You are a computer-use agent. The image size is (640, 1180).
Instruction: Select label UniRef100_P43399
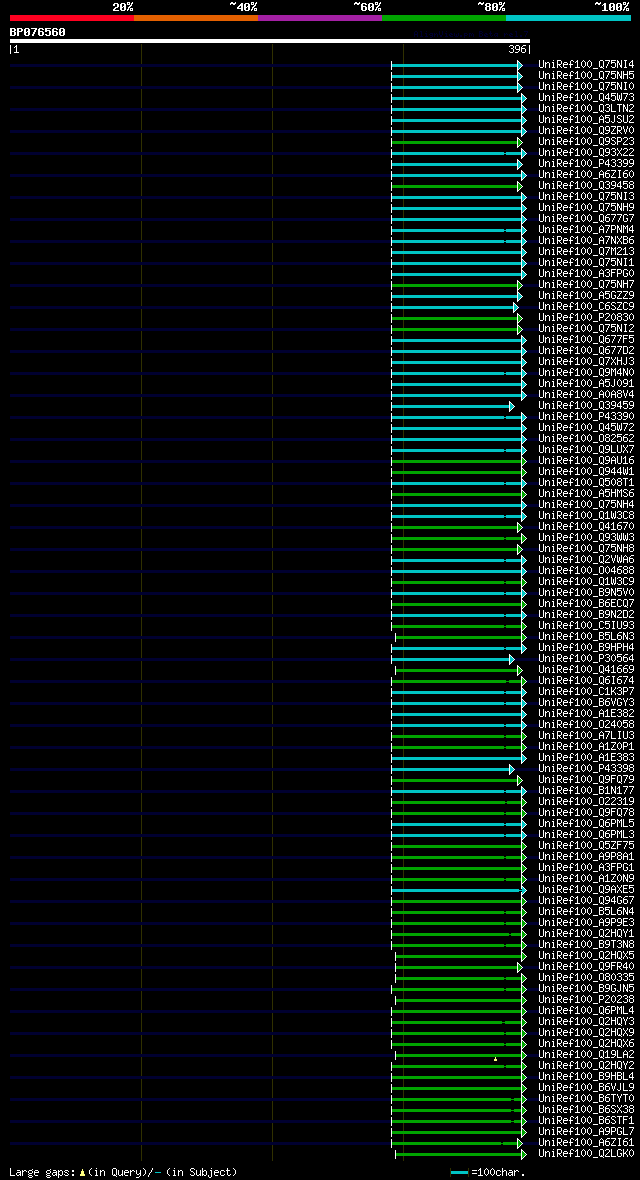(x=587, y=164)
